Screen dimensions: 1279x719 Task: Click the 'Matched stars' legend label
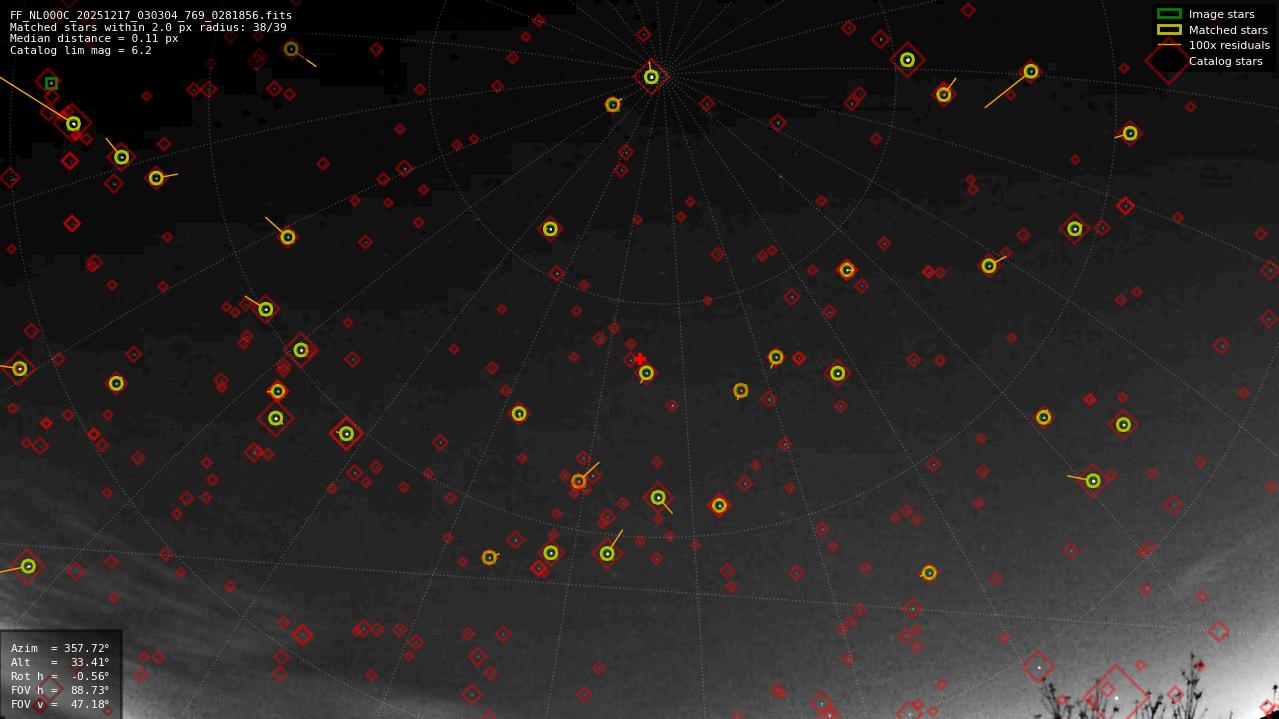pos(1228,30)
